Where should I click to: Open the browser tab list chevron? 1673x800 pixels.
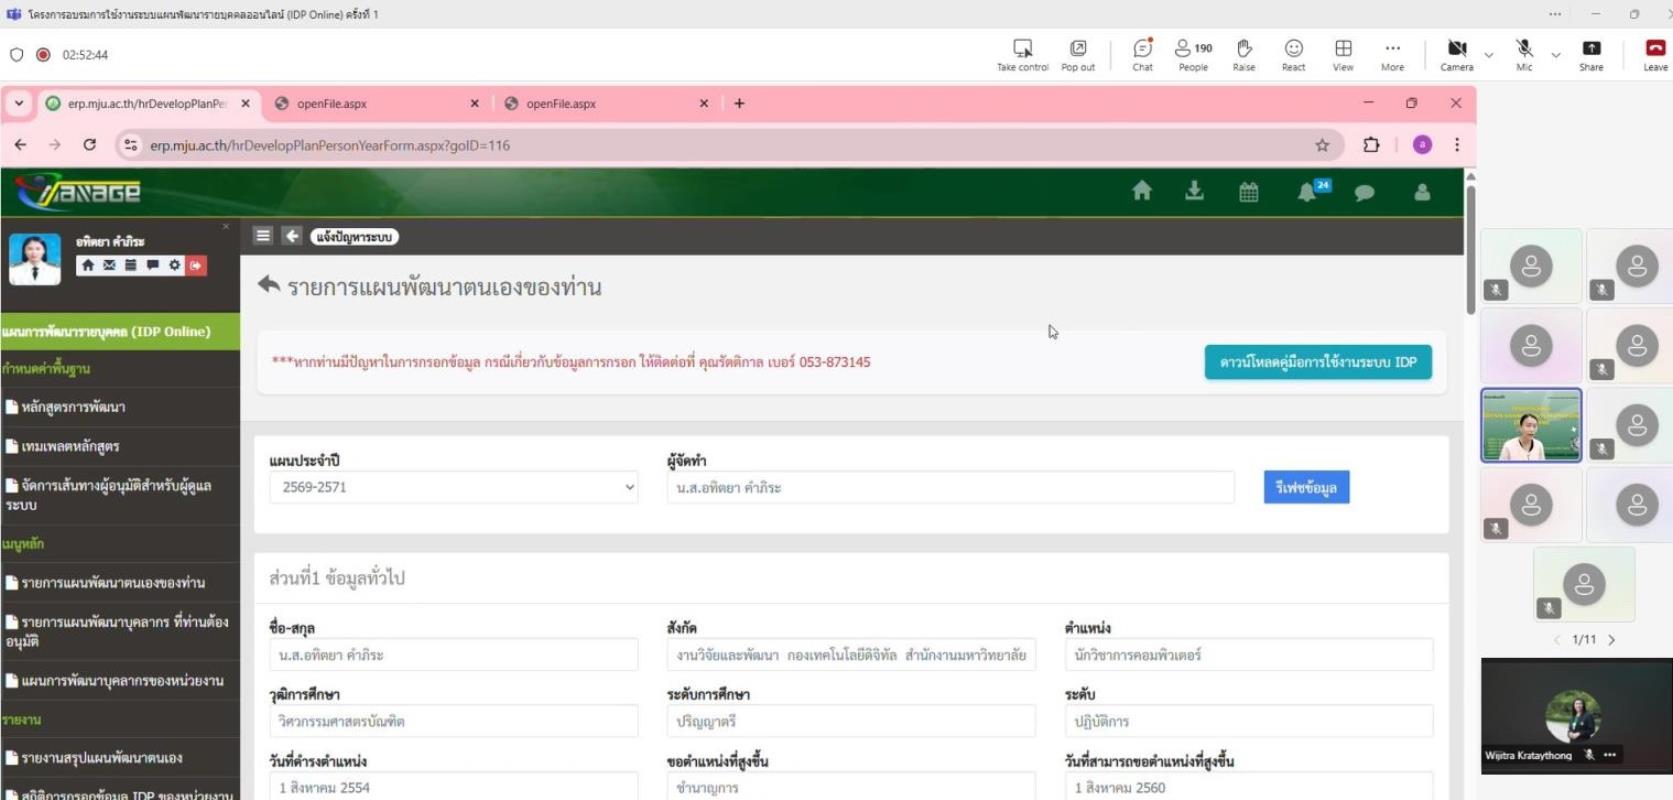pos(19,103)
